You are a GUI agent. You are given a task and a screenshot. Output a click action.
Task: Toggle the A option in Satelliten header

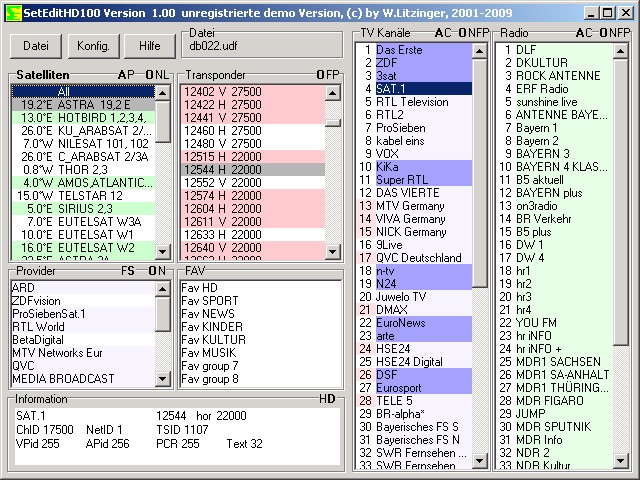(123, 75)
